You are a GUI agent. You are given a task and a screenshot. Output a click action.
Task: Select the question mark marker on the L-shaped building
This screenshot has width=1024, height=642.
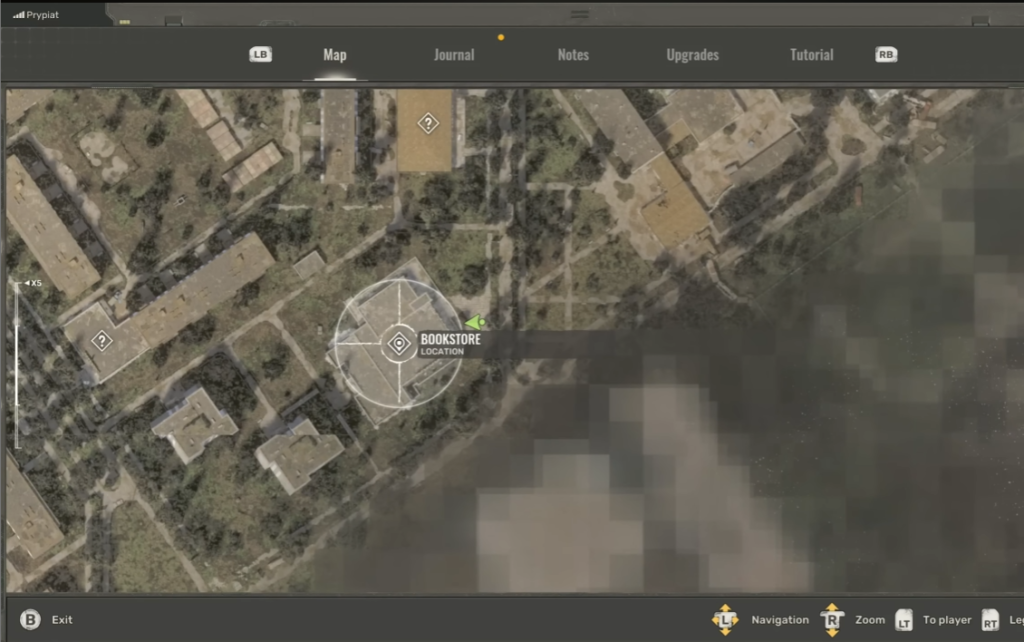click(102, 341)
